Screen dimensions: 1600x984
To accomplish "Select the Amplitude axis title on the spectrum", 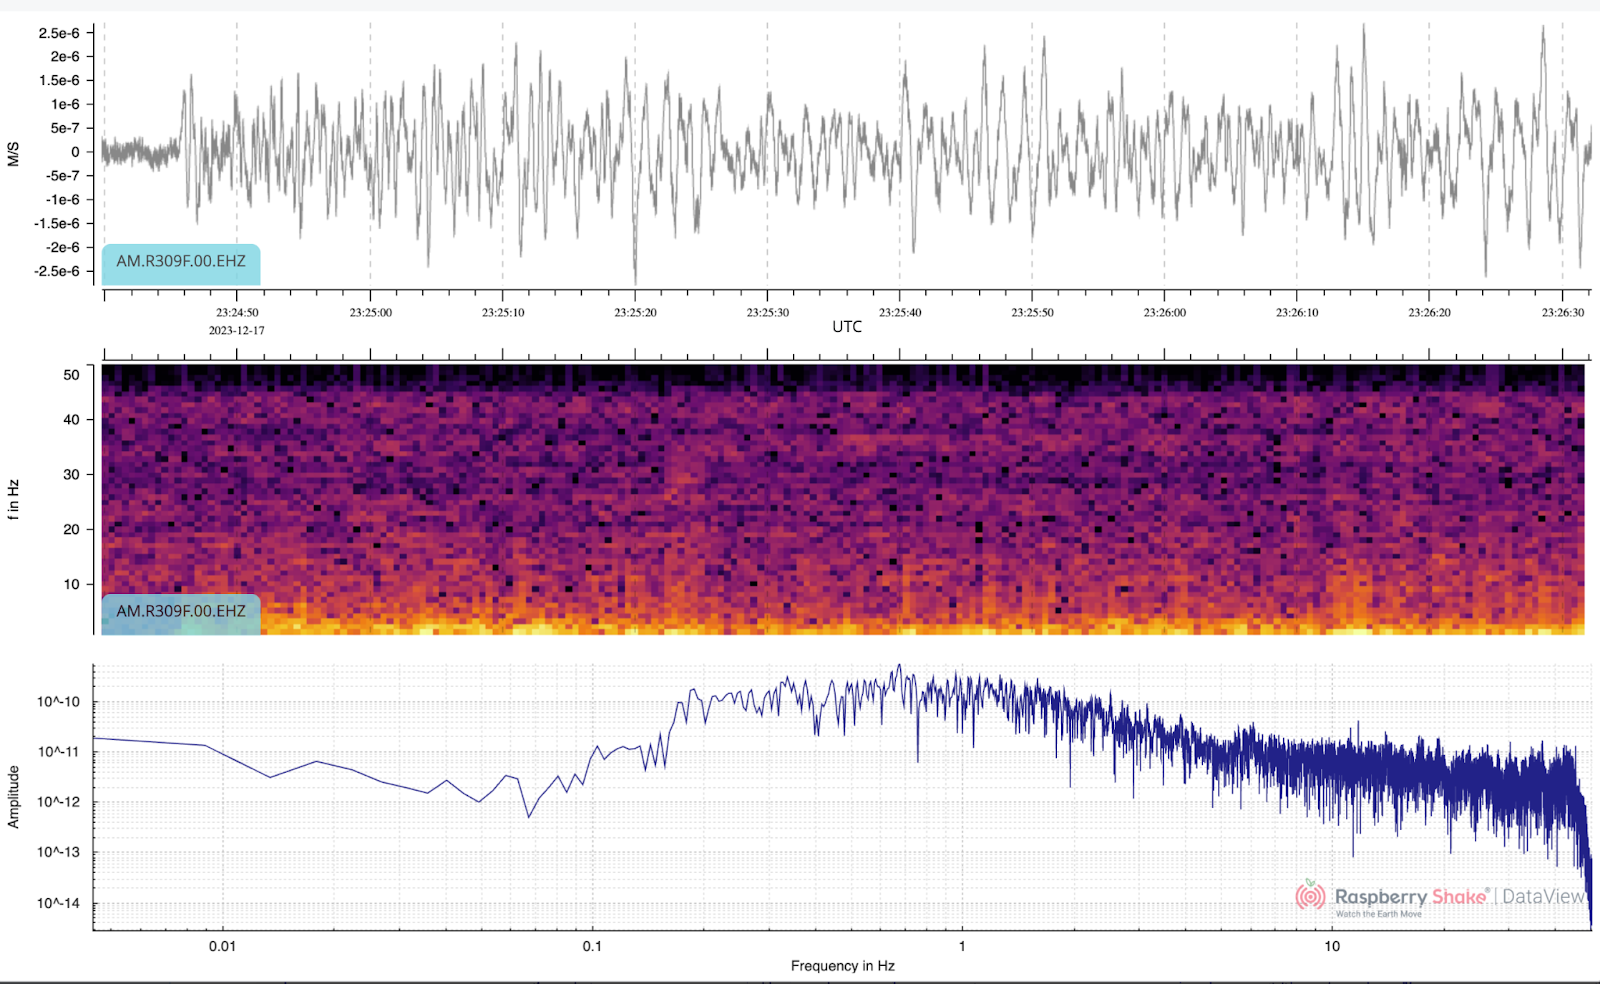I will [x=14, y=797].
